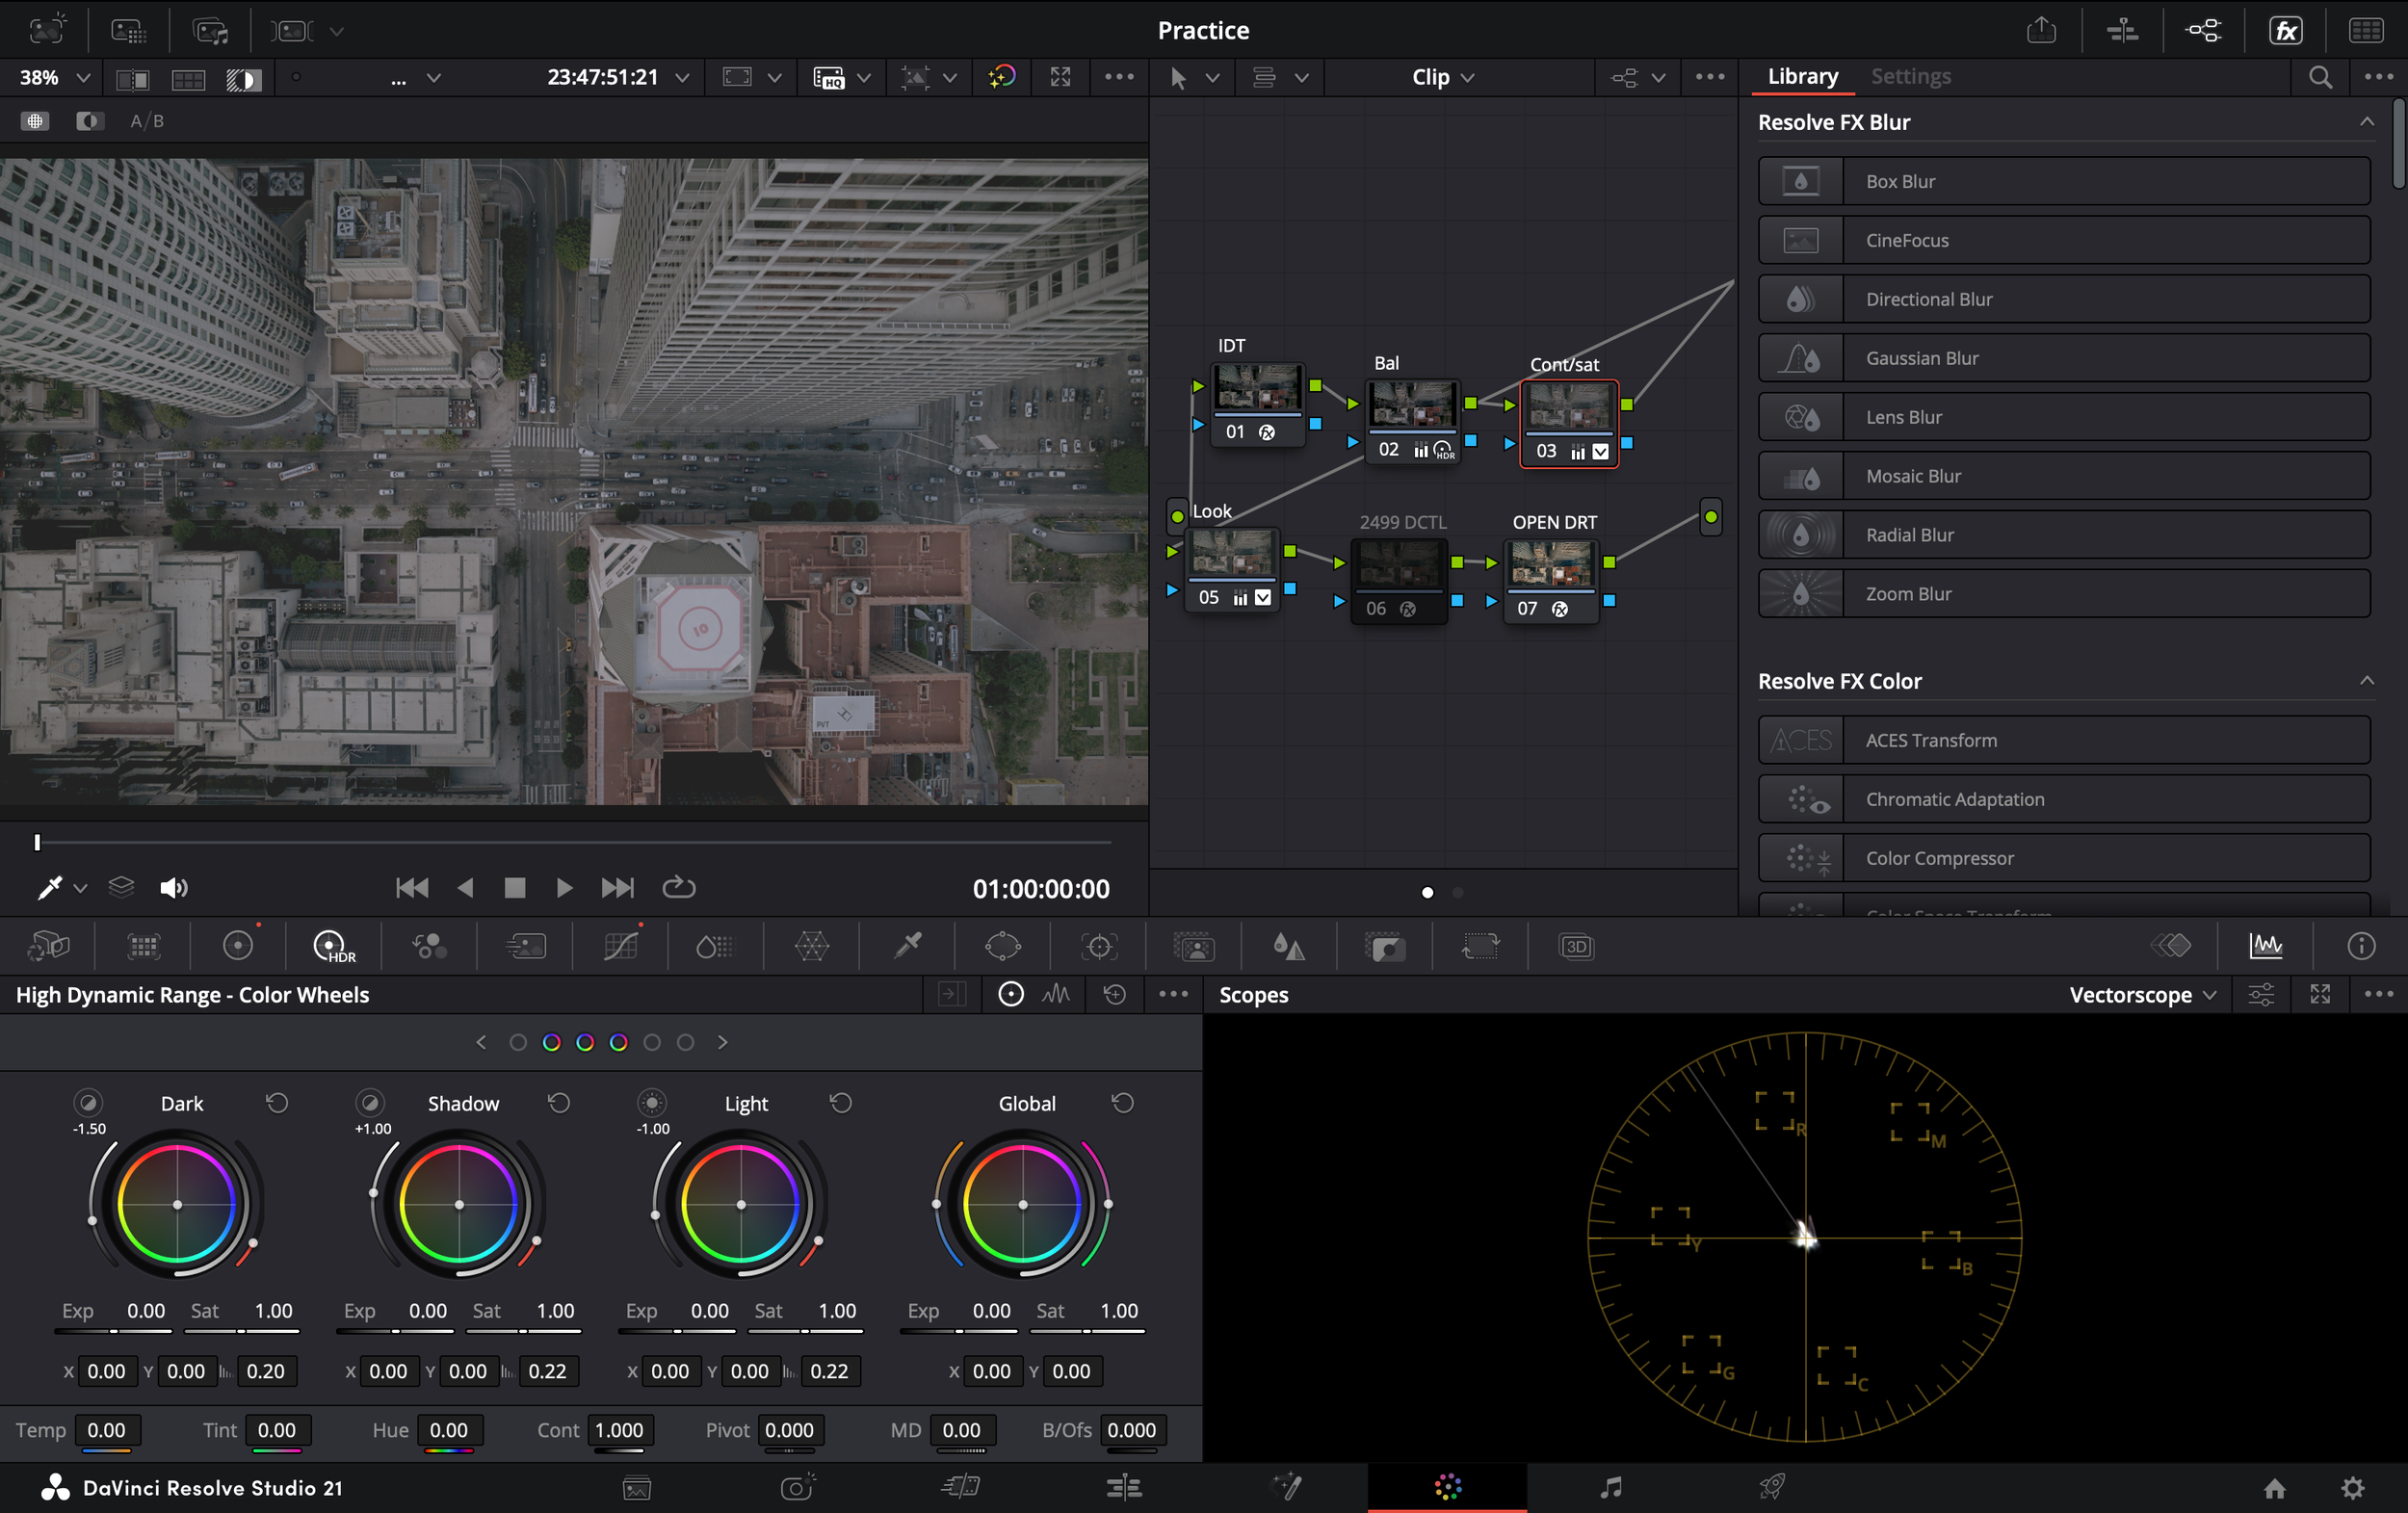Show the Scopes panel icon
Screen dimensions: 2408x1513
[2265, 945]
